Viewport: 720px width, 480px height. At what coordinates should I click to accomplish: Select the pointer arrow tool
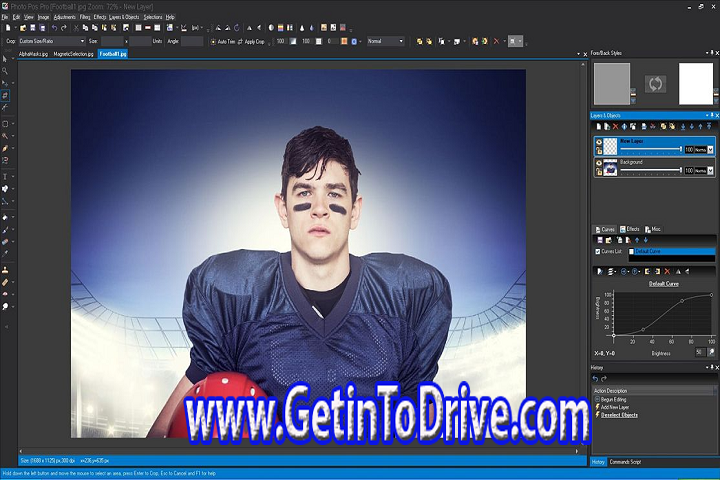(x=5, y=59)
